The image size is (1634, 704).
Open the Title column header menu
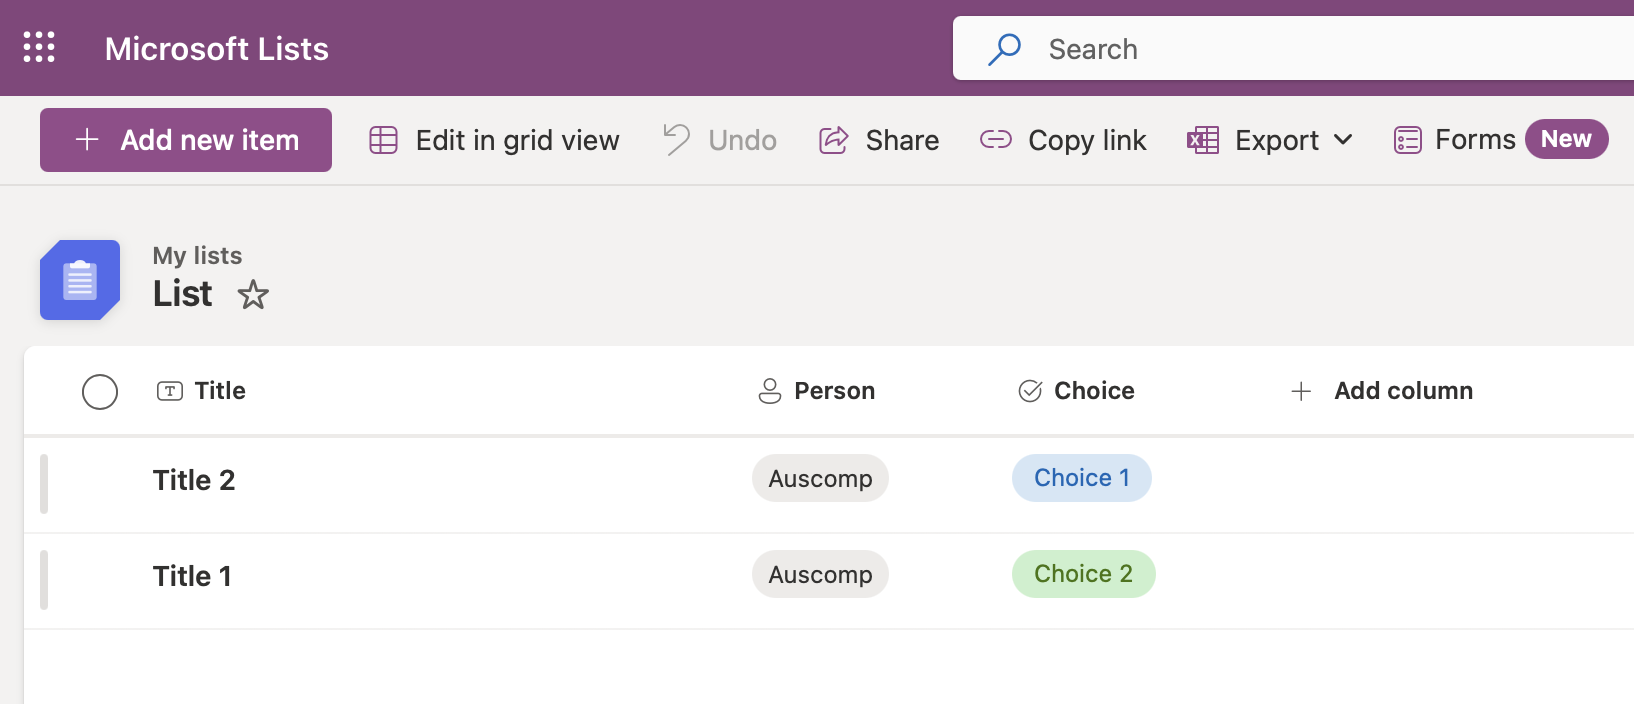click(x=201, y=391)
